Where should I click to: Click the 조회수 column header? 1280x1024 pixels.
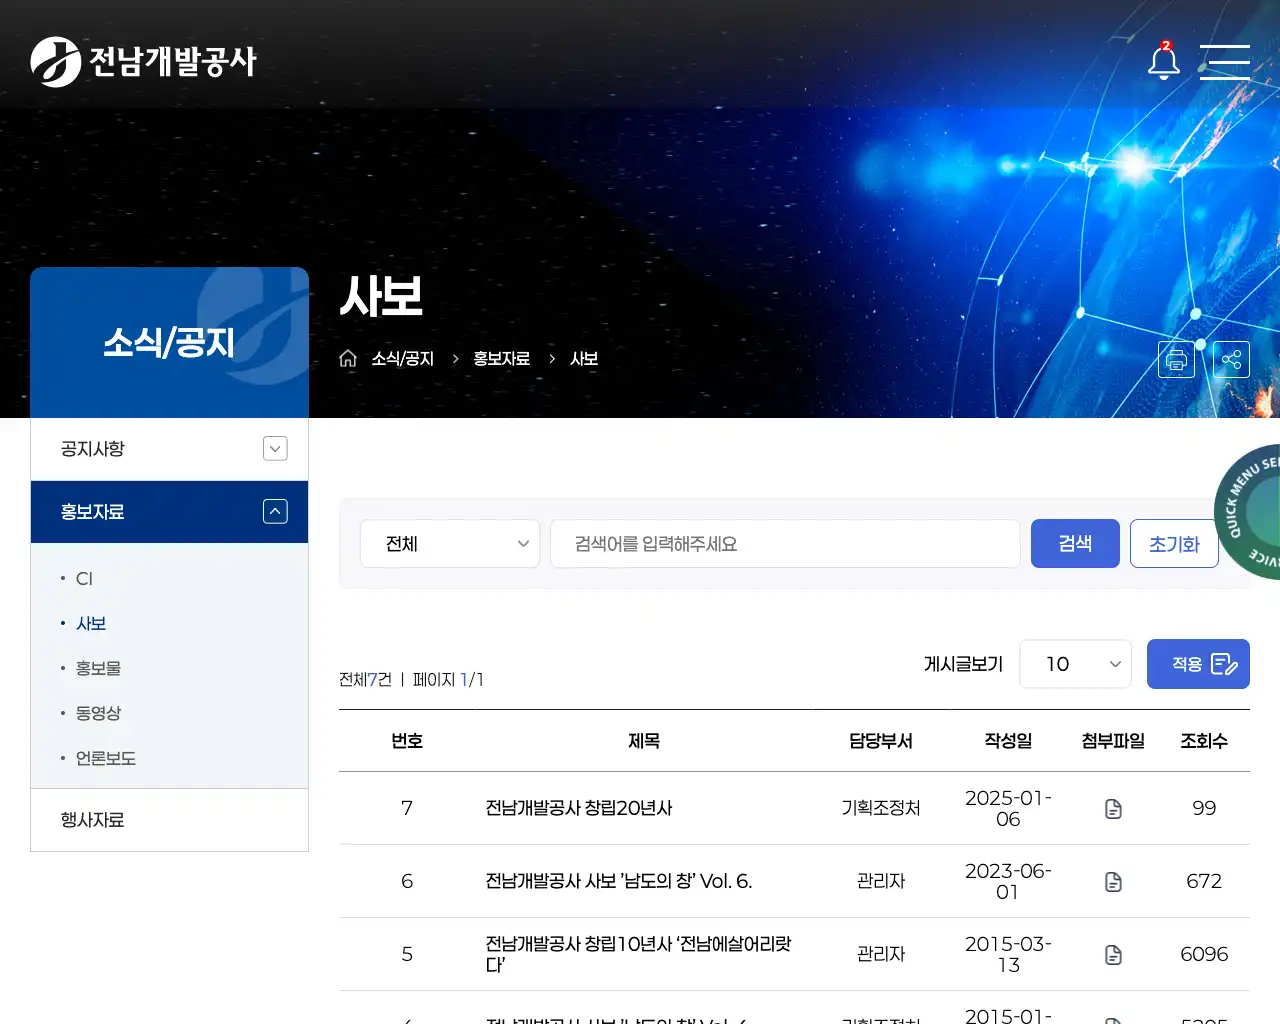tap(1204, 741)
